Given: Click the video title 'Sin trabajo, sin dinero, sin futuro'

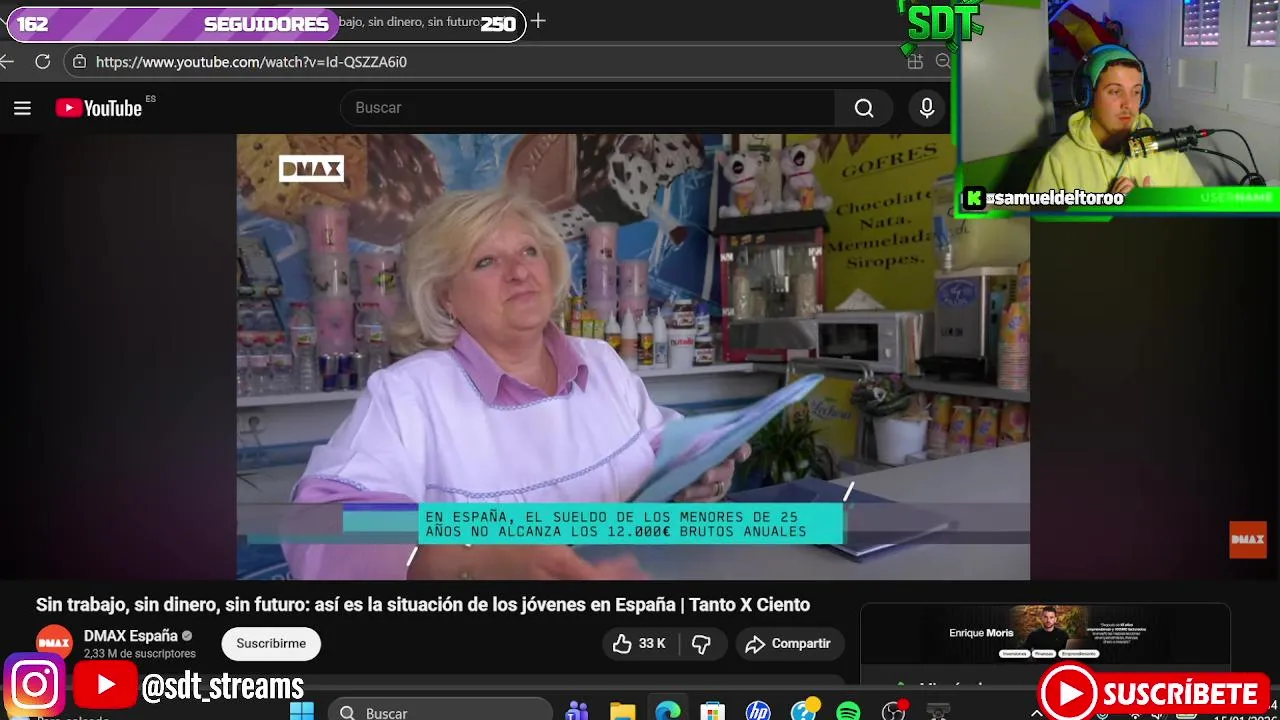Looking at the screenshot, I should click(423, 605).
